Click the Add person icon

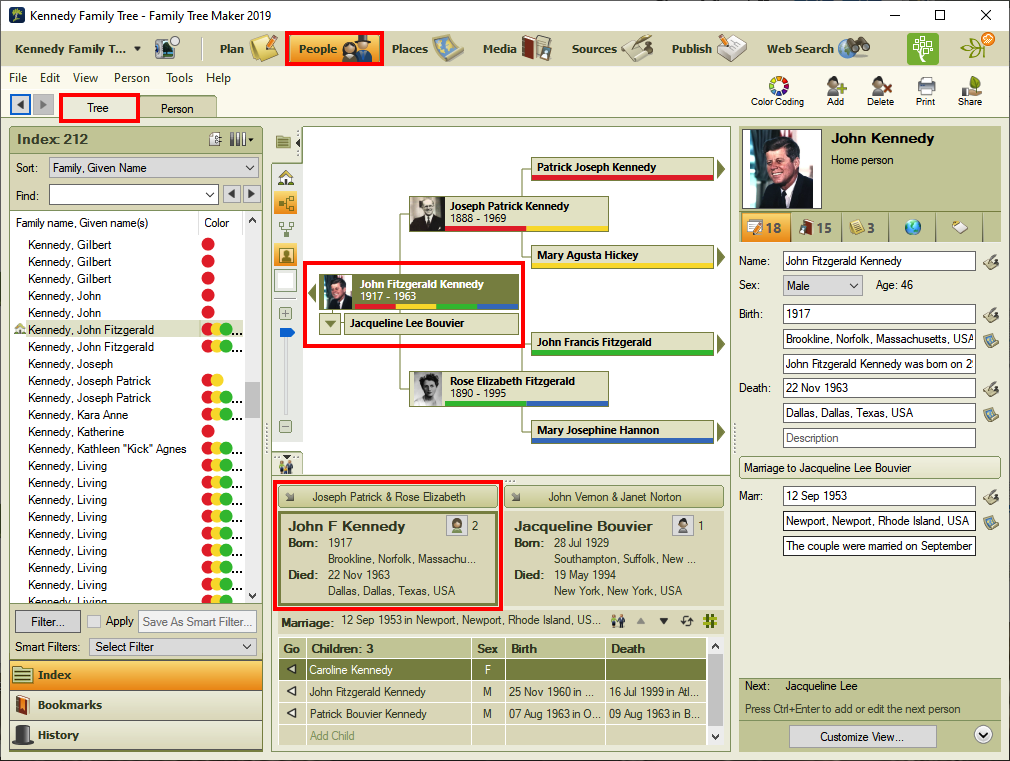(835, 91)
